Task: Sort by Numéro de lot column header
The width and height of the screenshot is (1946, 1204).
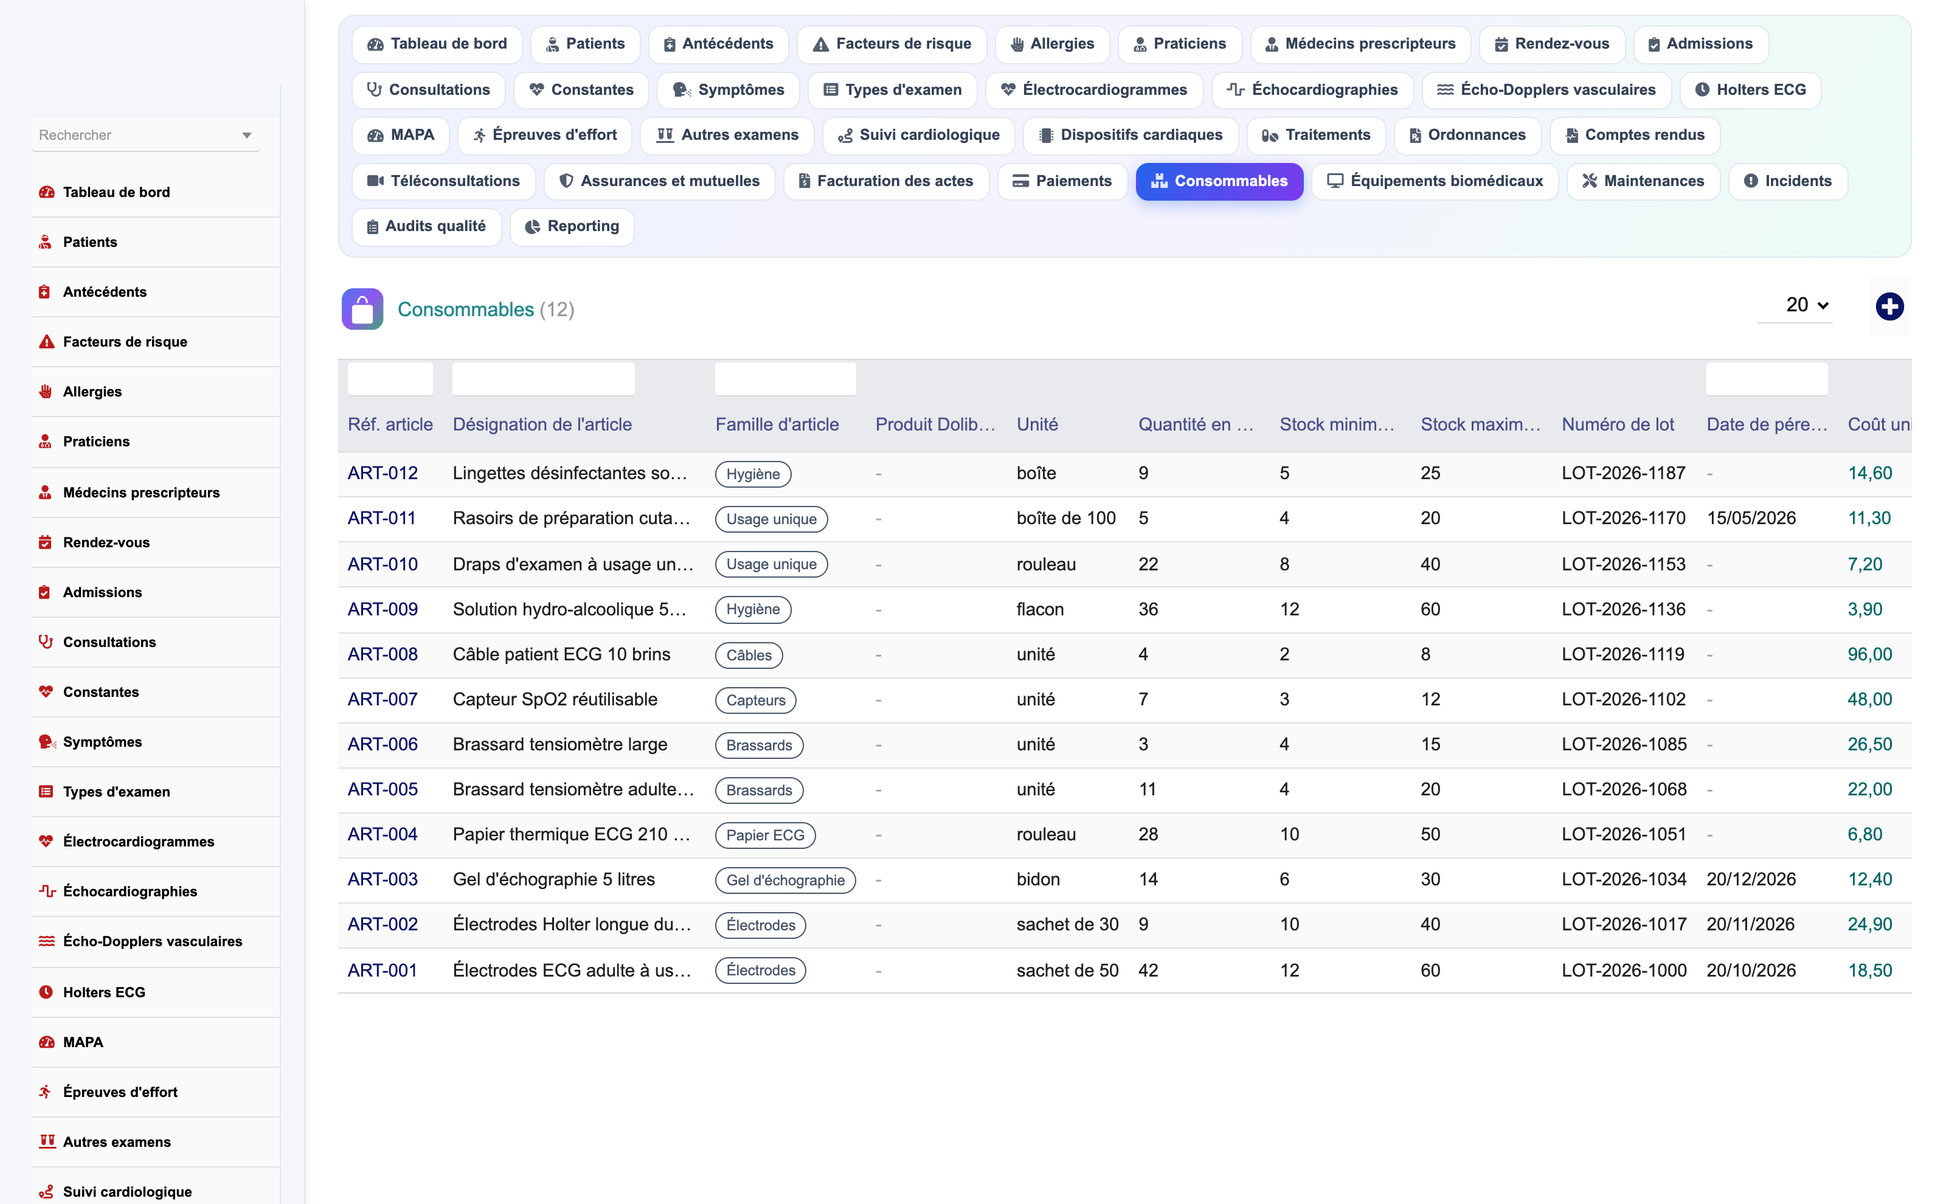Action: tap(1617, 424)
